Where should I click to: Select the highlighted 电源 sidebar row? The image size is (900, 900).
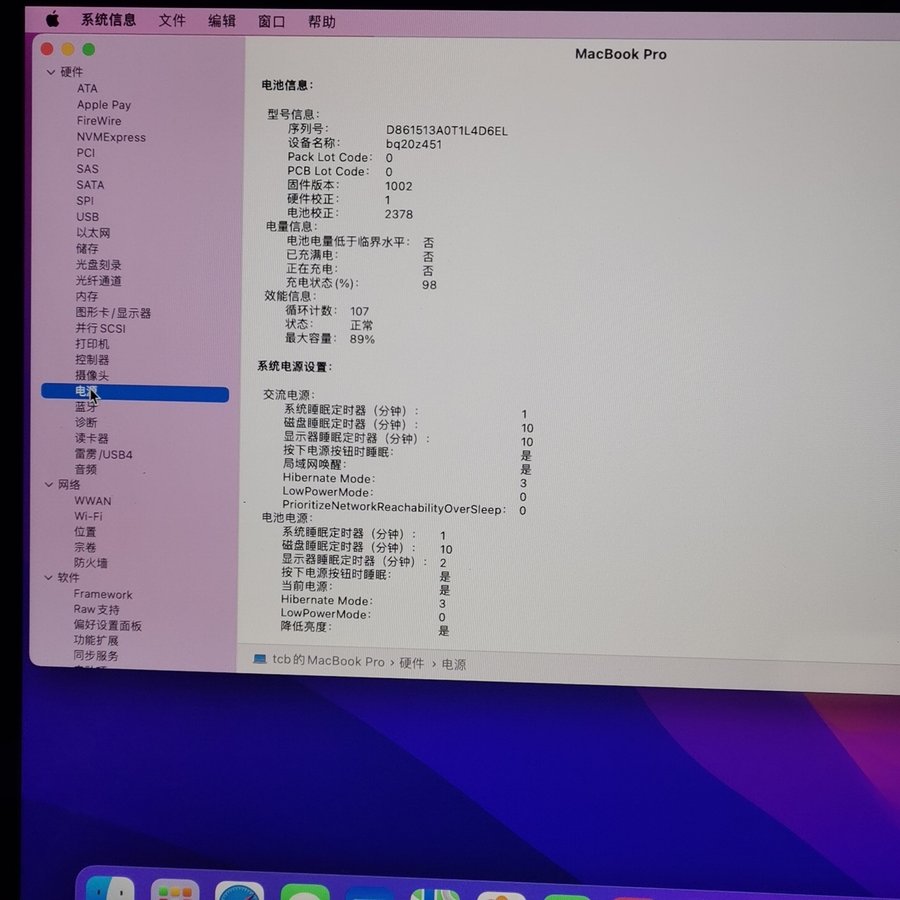[135, 393]
